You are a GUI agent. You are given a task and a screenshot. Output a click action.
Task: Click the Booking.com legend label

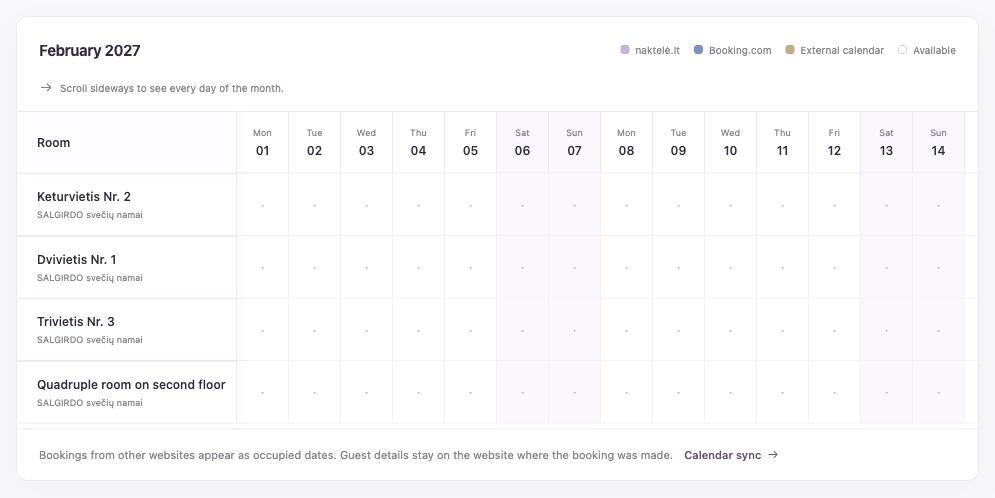[740, 50]
